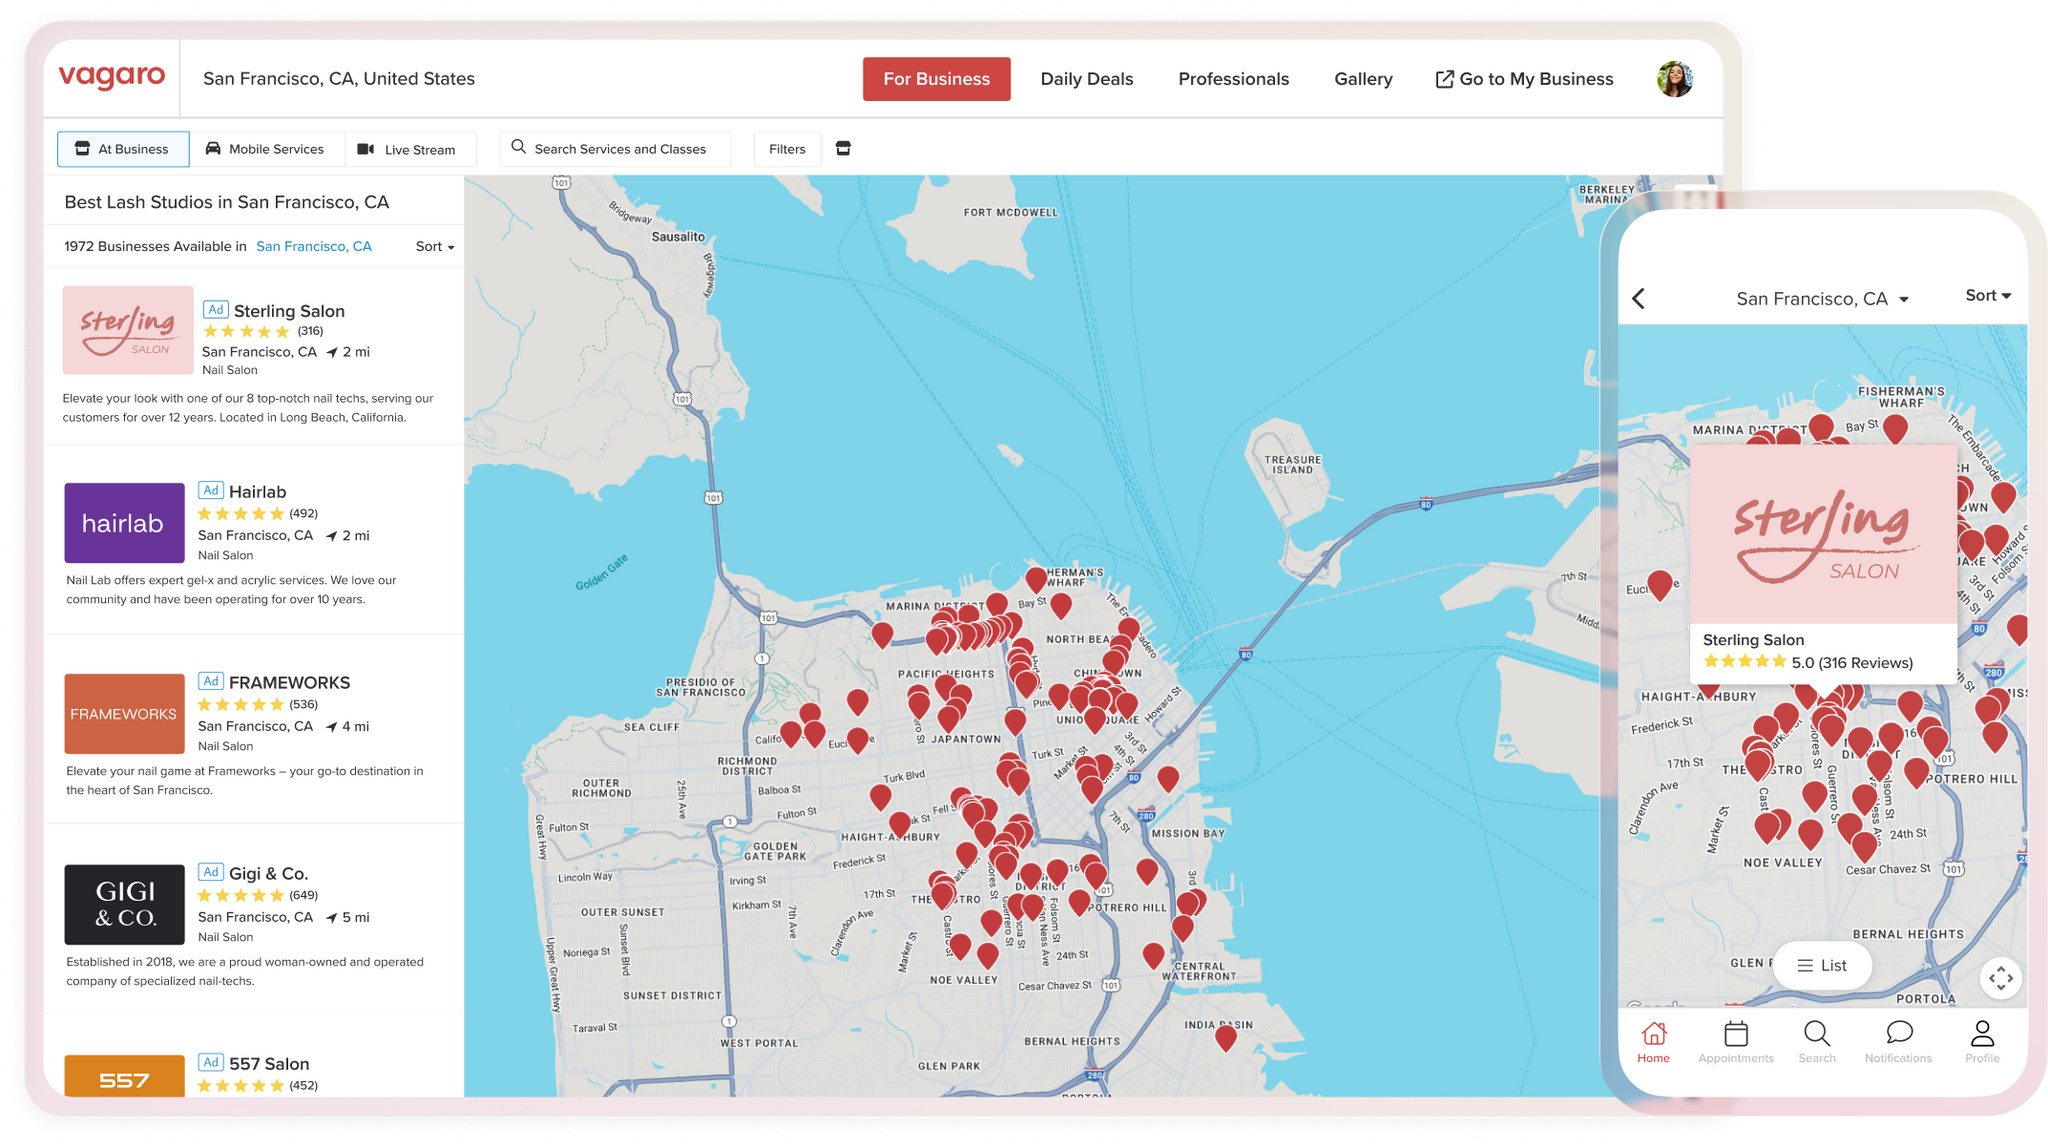Viewport: 2048px width, 1145px height.
Task: Click Hairlab's star rating (492)
Action: 241,514
